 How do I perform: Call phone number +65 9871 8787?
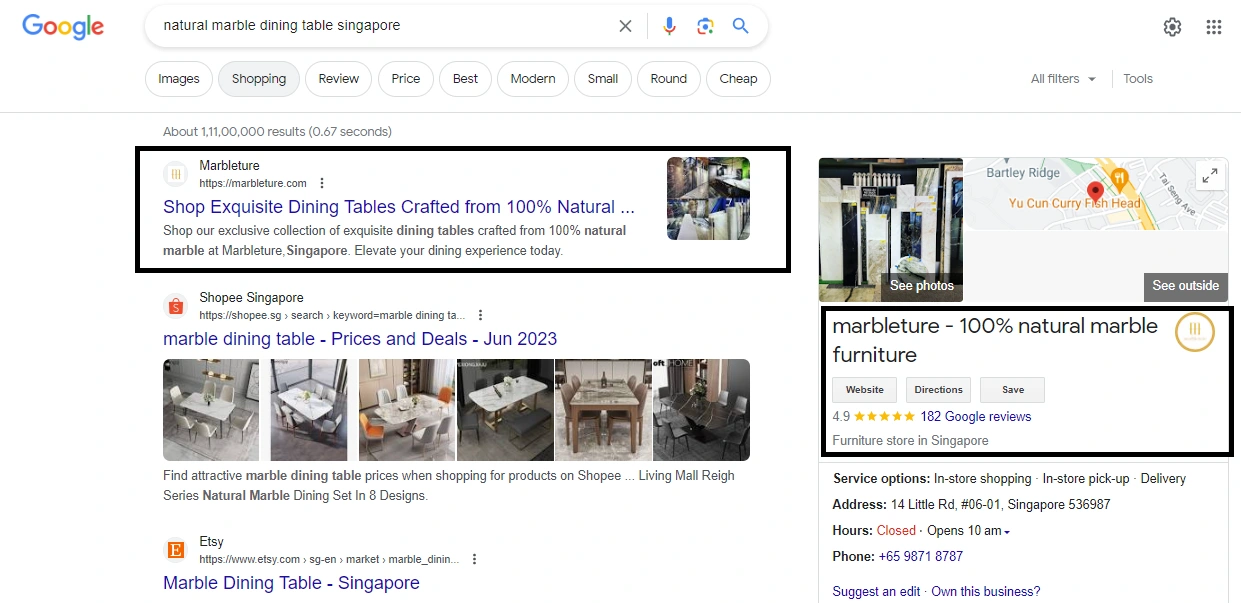pos(921,557)
